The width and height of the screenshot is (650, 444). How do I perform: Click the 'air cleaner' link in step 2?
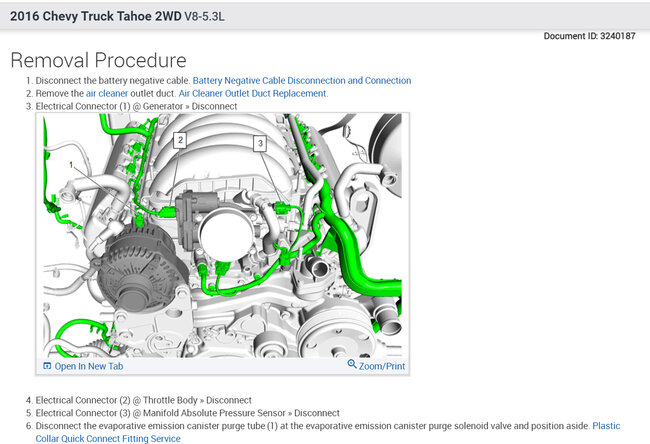click(107, 93)
